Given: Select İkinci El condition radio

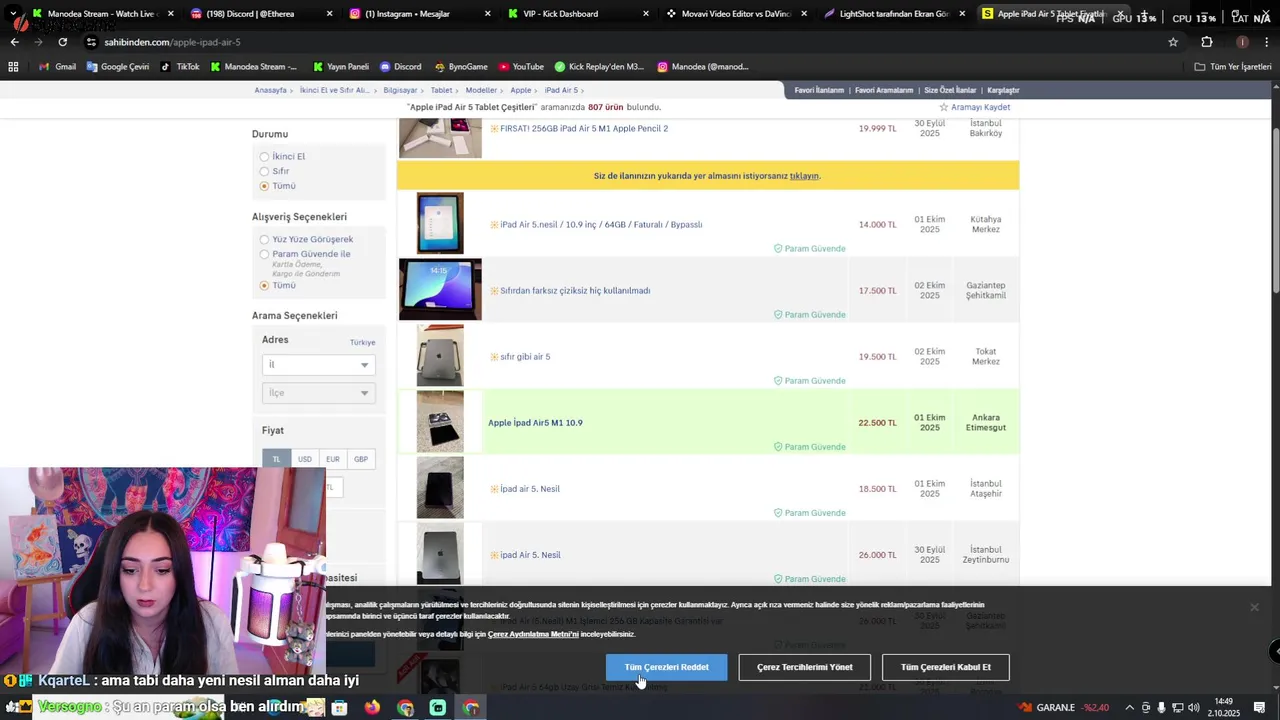Looking at the screenshot, I should pos(264,157).
